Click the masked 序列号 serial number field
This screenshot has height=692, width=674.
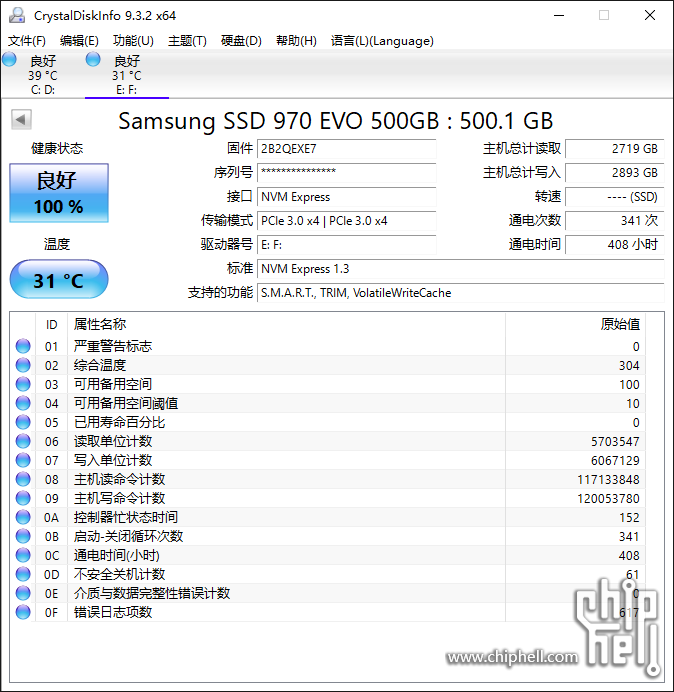[346, 173]
